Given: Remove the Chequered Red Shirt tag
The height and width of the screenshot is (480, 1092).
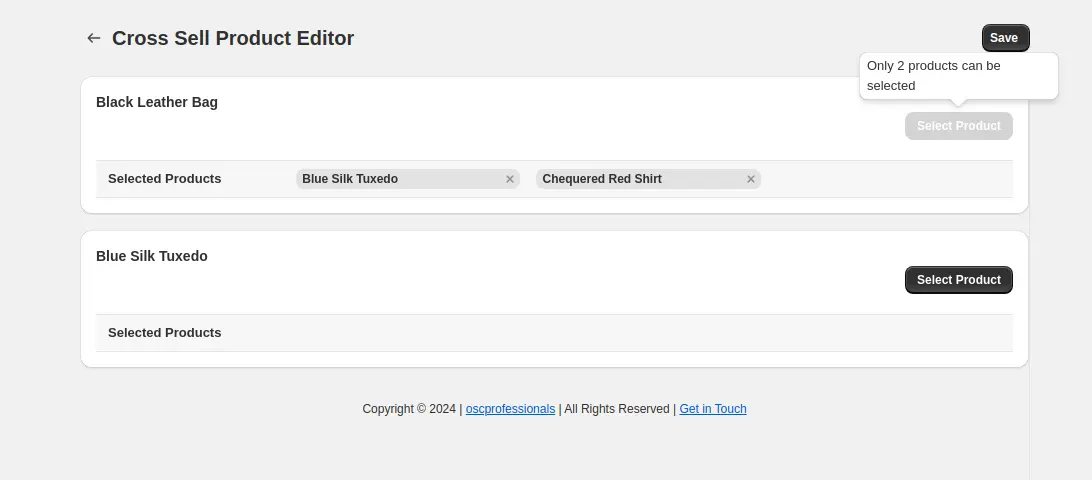Looking at the screenshot, I should [x=751, y=179].
